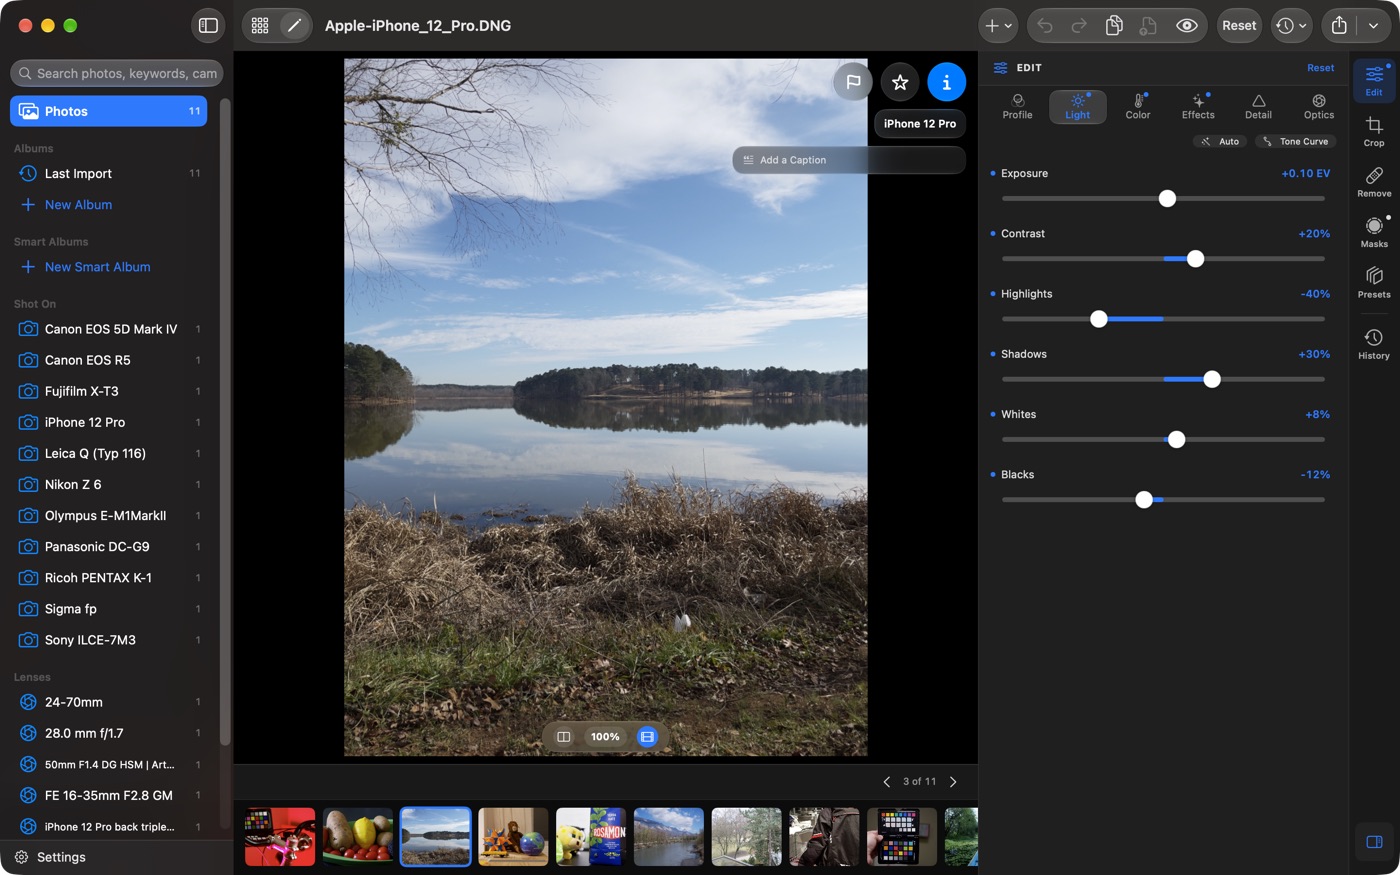This screenshot has width=1400, height=875.
Task: Click the Edit panel Reset link
Action: point(1320,68)
